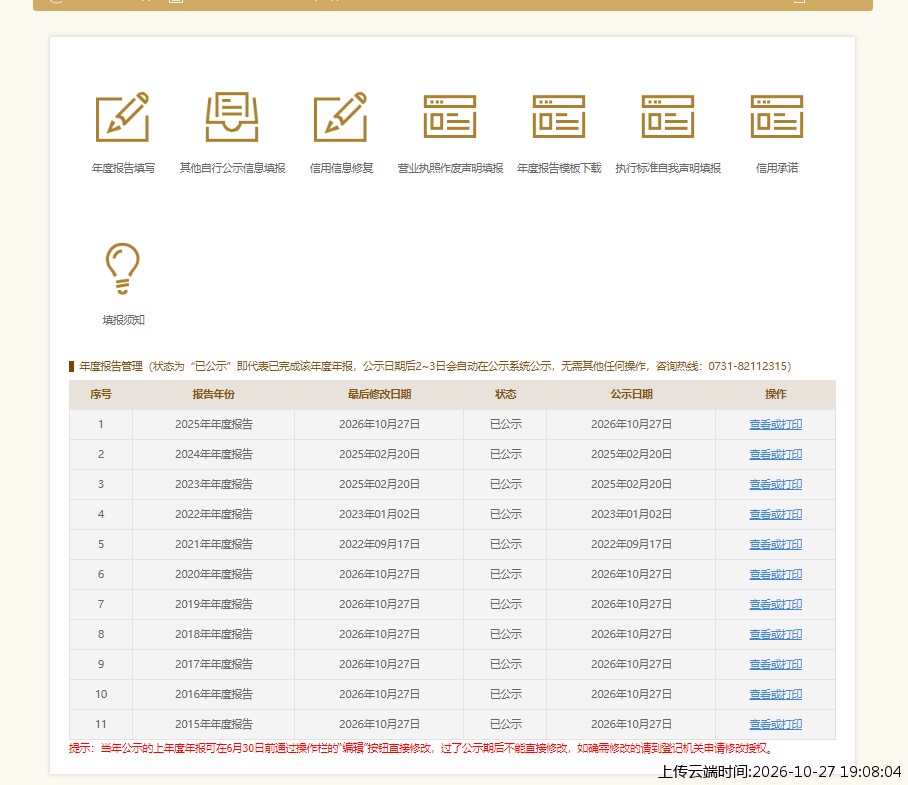Select the 其他自行公示信息填报 label

[x=232, y=168]
